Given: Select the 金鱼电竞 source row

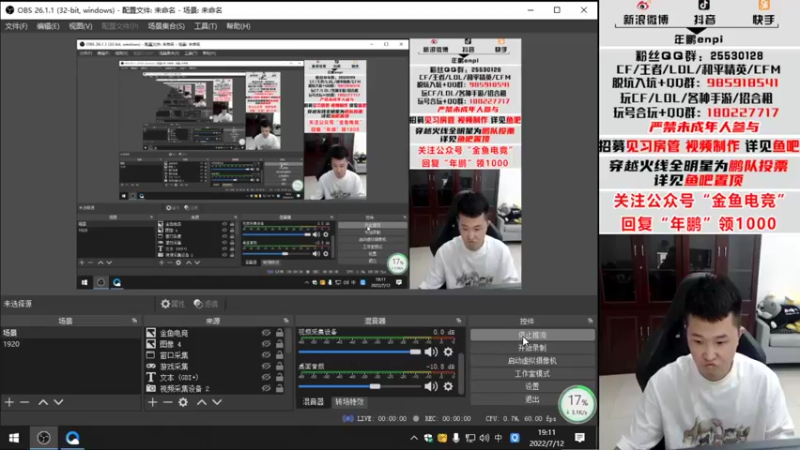Looking at the screenshot, I should click(x=216, y=333).
